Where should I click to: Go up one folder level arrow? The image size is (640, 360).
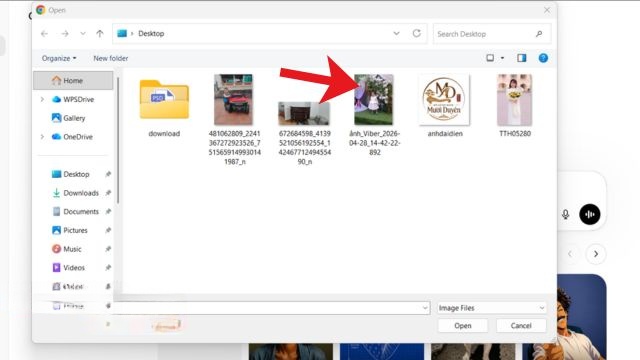[x=100, y=34]
